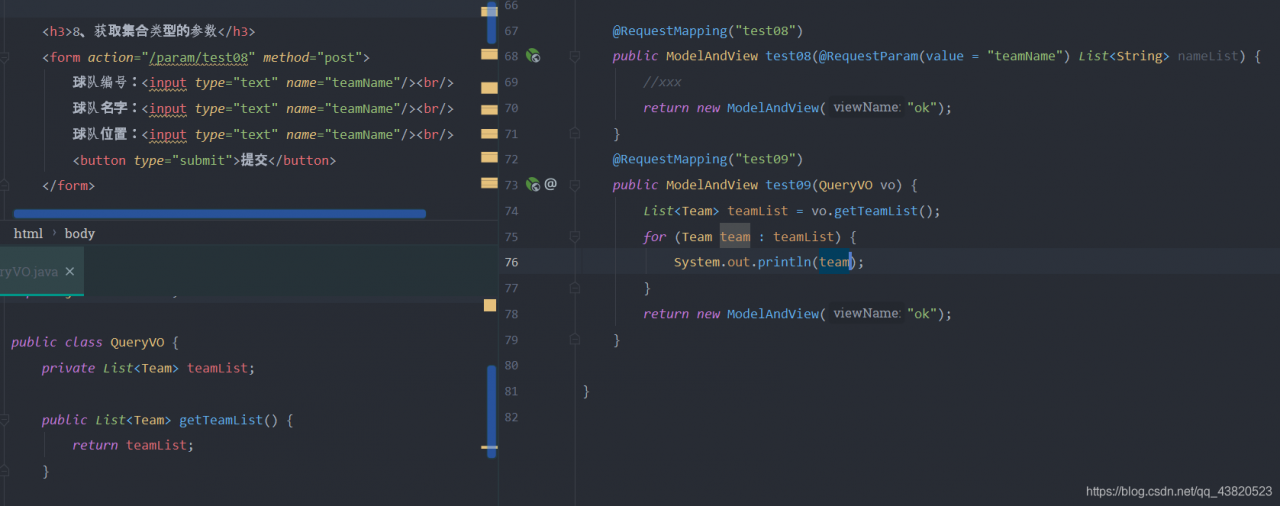Select the html breadcrumb item
Screen dimensions: 1280x506
[x=28, y=233]
